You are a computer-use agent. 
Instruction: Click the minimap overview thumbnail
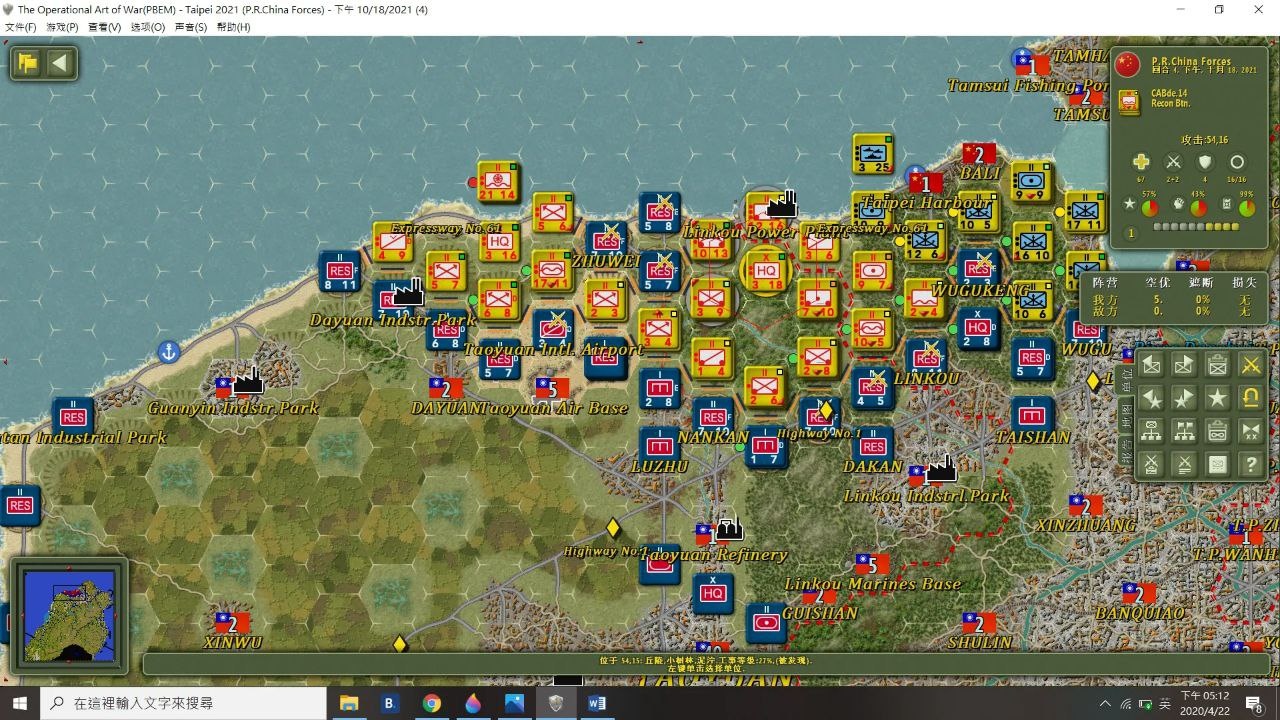click(69, 617)
